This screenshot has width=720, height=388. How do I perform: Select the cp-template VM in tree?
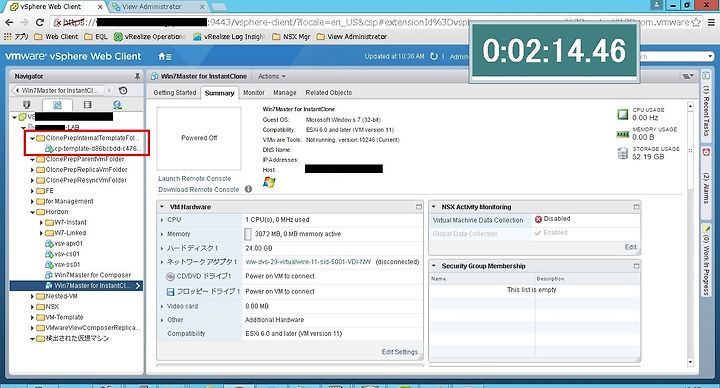(93, 149)
